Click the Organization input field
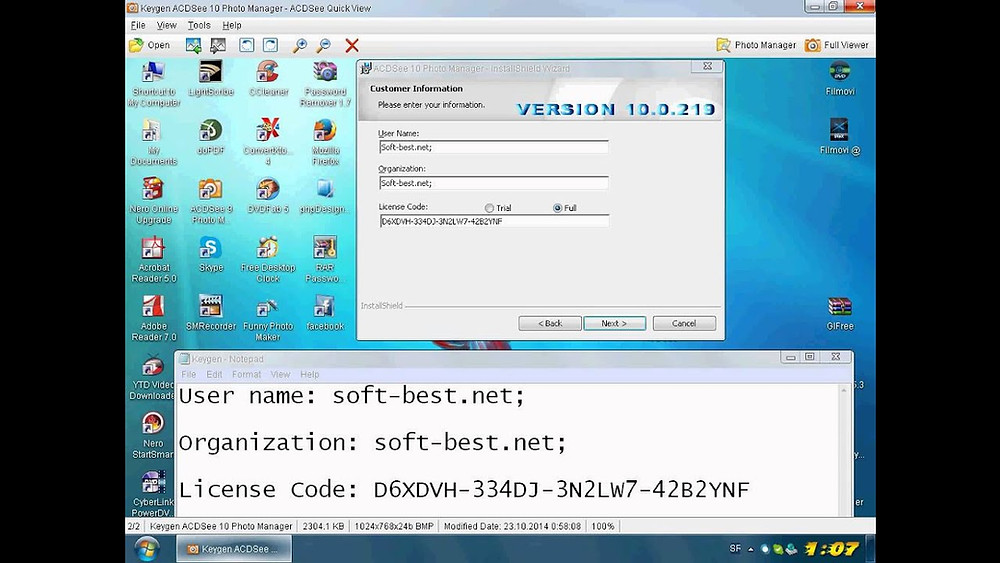This screenshot has height=563, width=1000. tap(493, 183)
